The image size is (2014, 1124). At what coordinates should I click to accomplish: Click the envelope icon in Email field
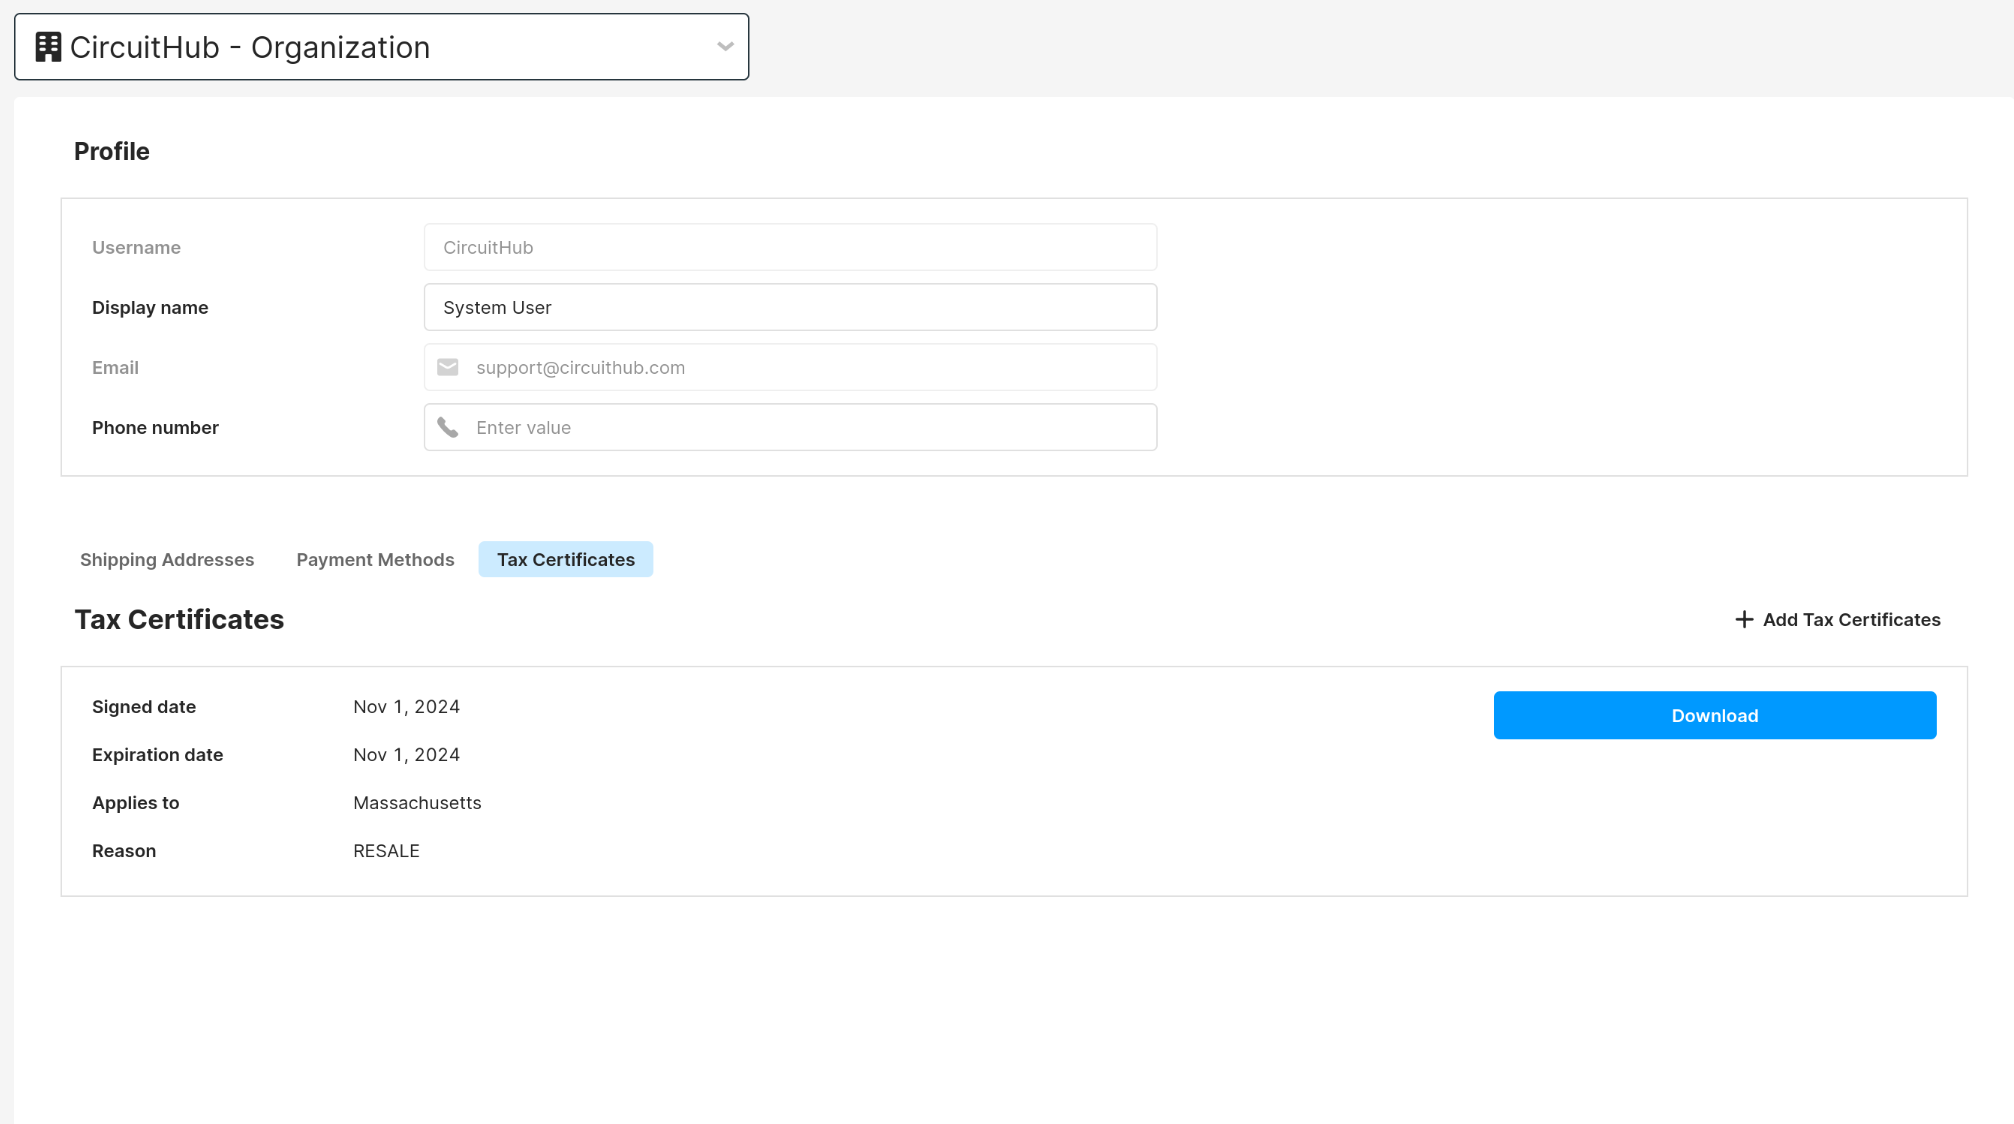448,367
